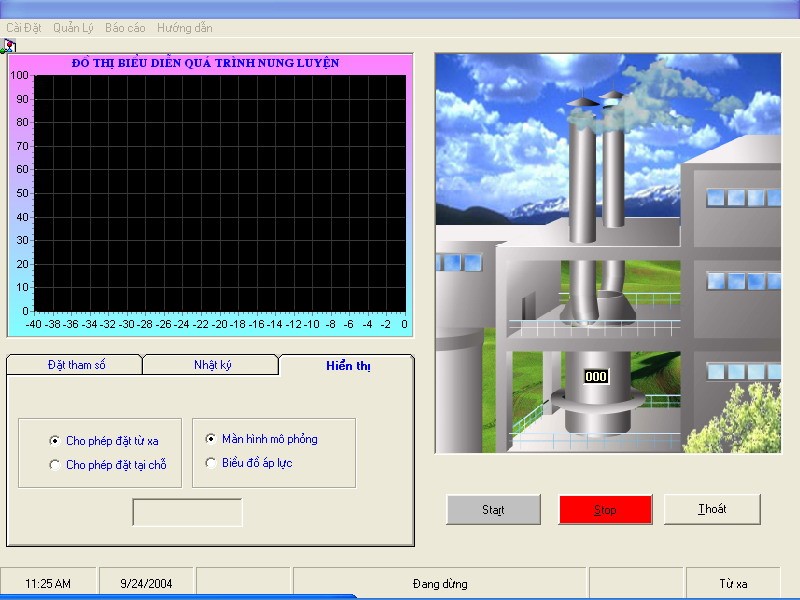The image size is (800, 600).
Task: Open the Hướng dẫn menu
Action: point(185,28)
